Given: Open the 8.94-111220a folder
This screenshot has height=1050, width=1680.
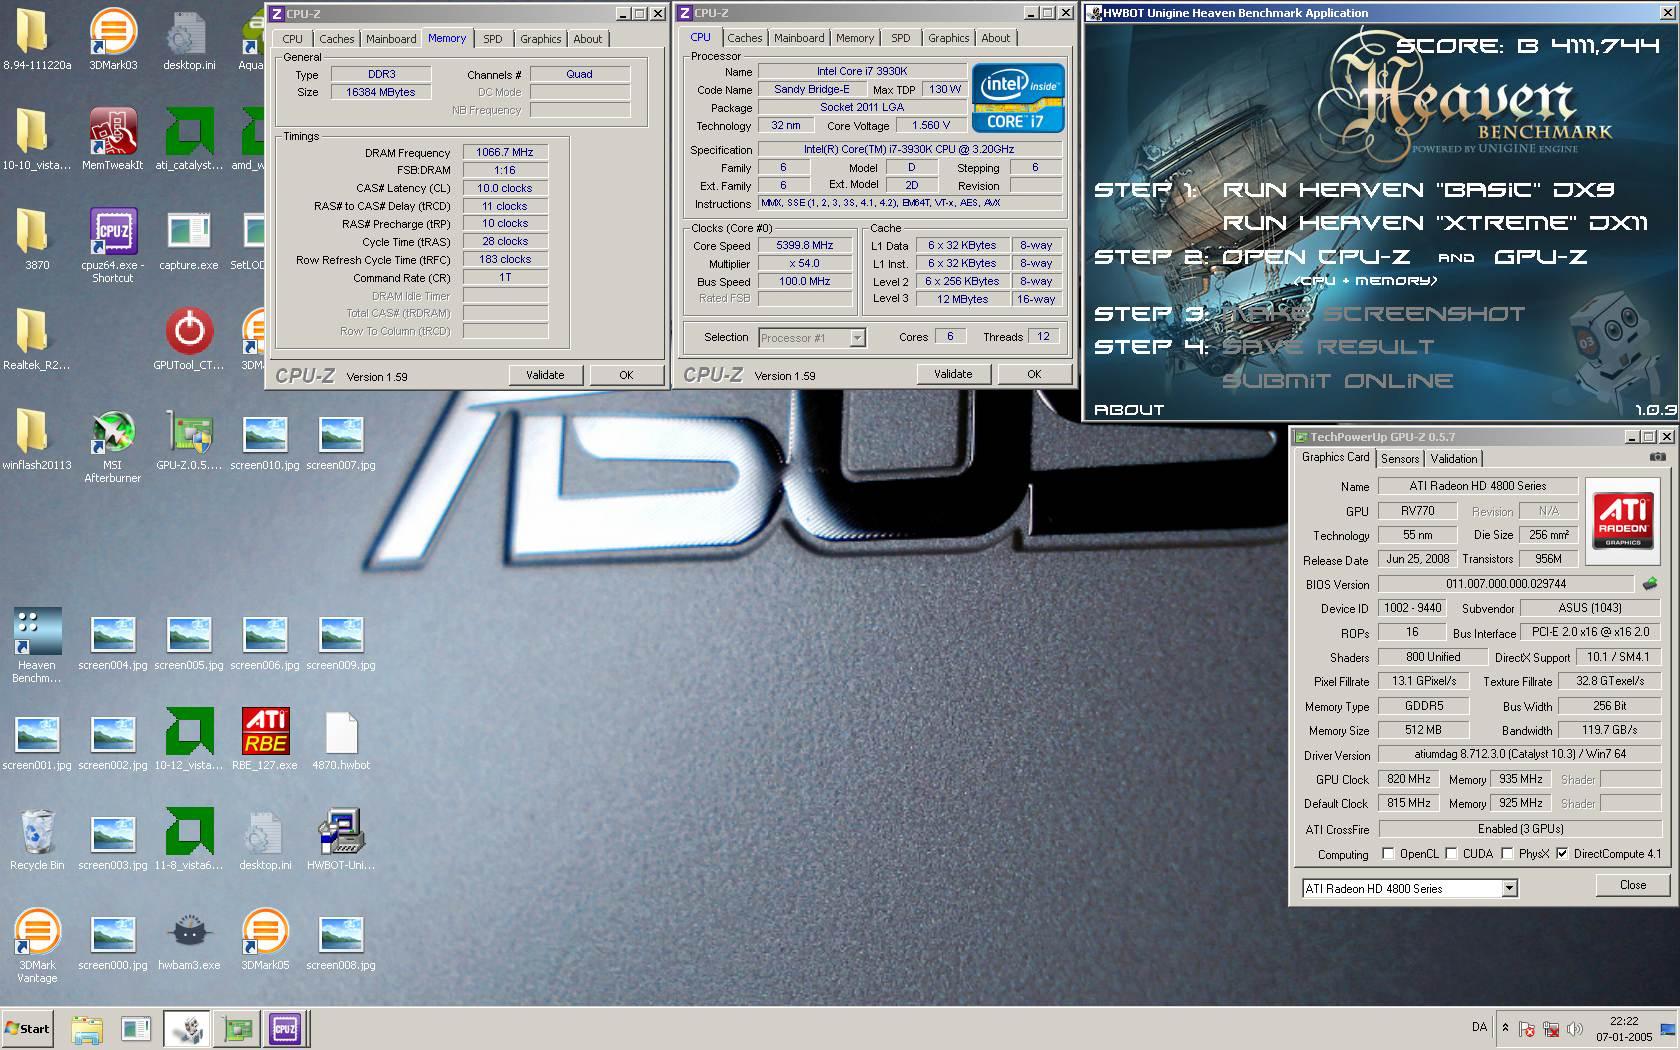Looking at the screenshot, I should pyautogui.click(x=37, y=38).
